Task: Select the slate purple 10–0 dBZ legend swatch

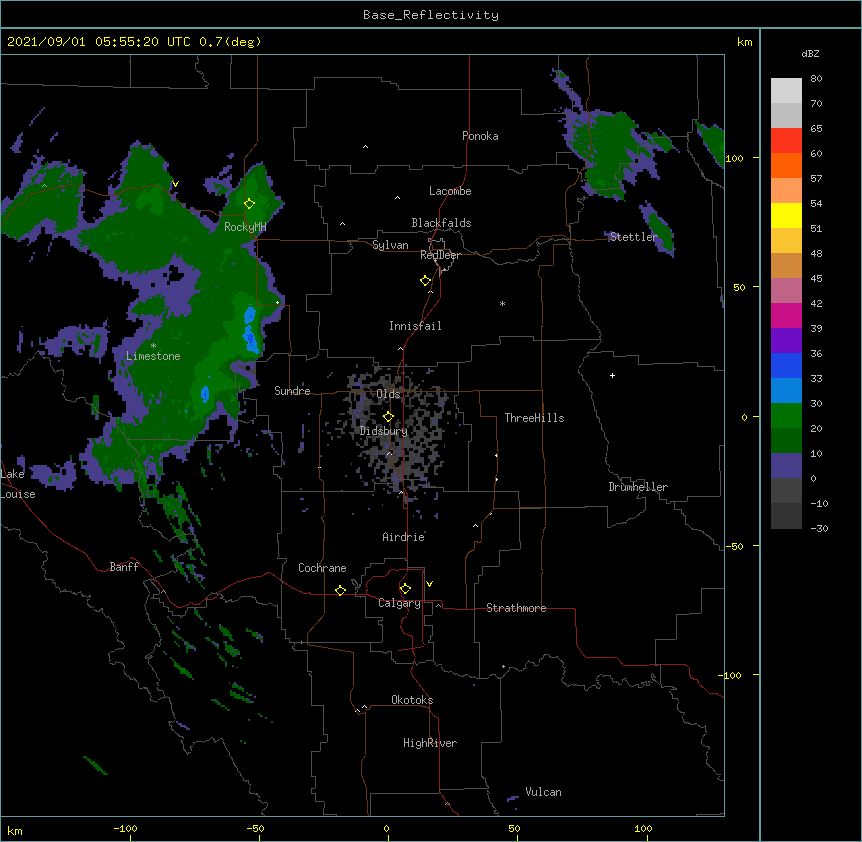Action: point(786,466)
